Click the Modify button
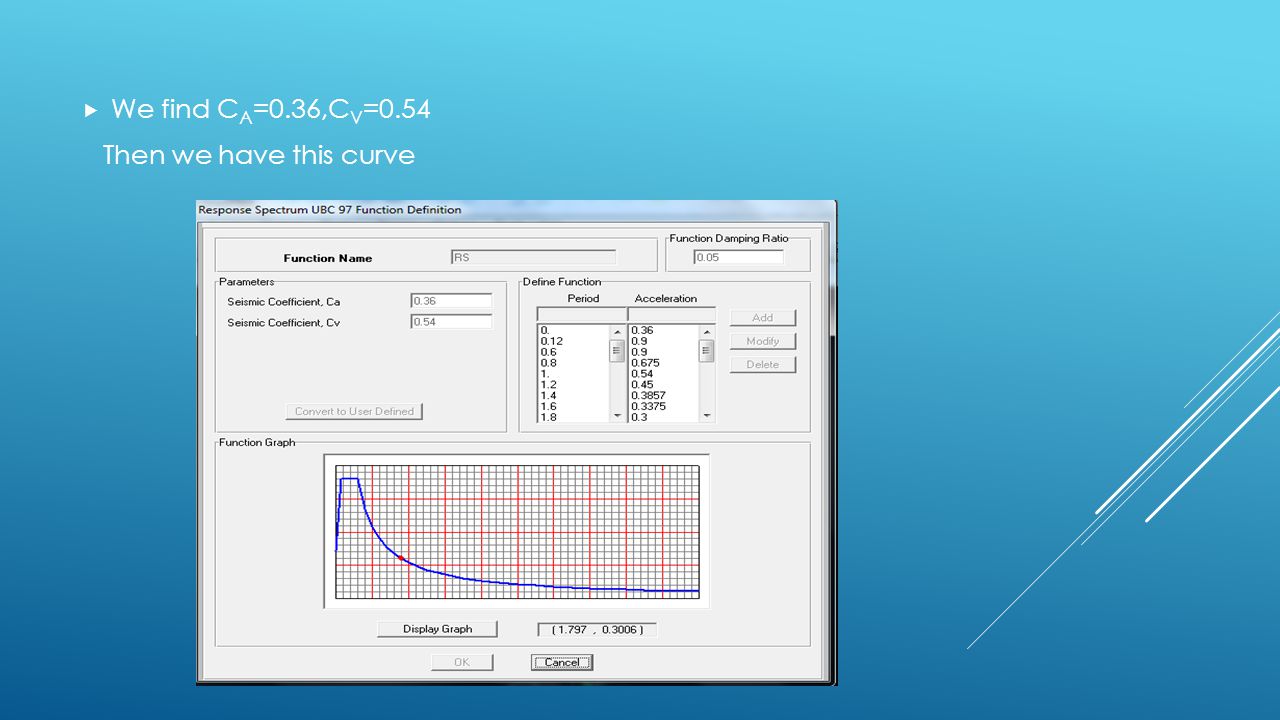This screenshot has height=720, width=1280. coord(762,341)
